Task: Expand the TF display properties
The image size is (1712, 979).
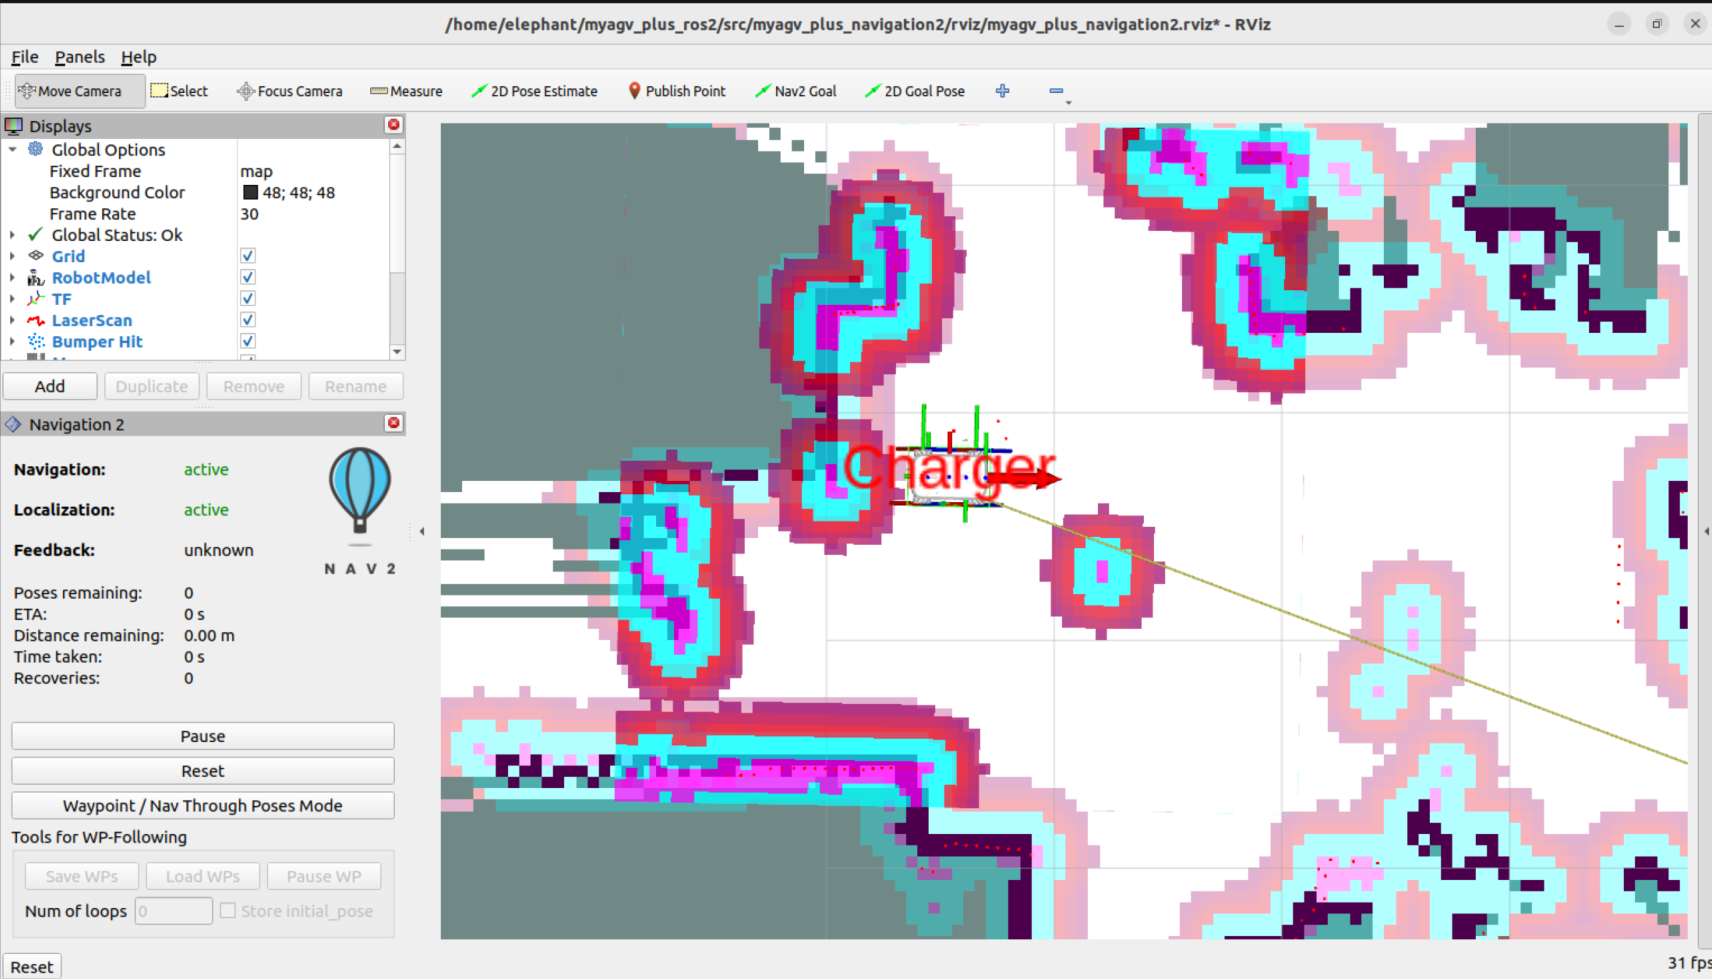Action: point(13,298)
